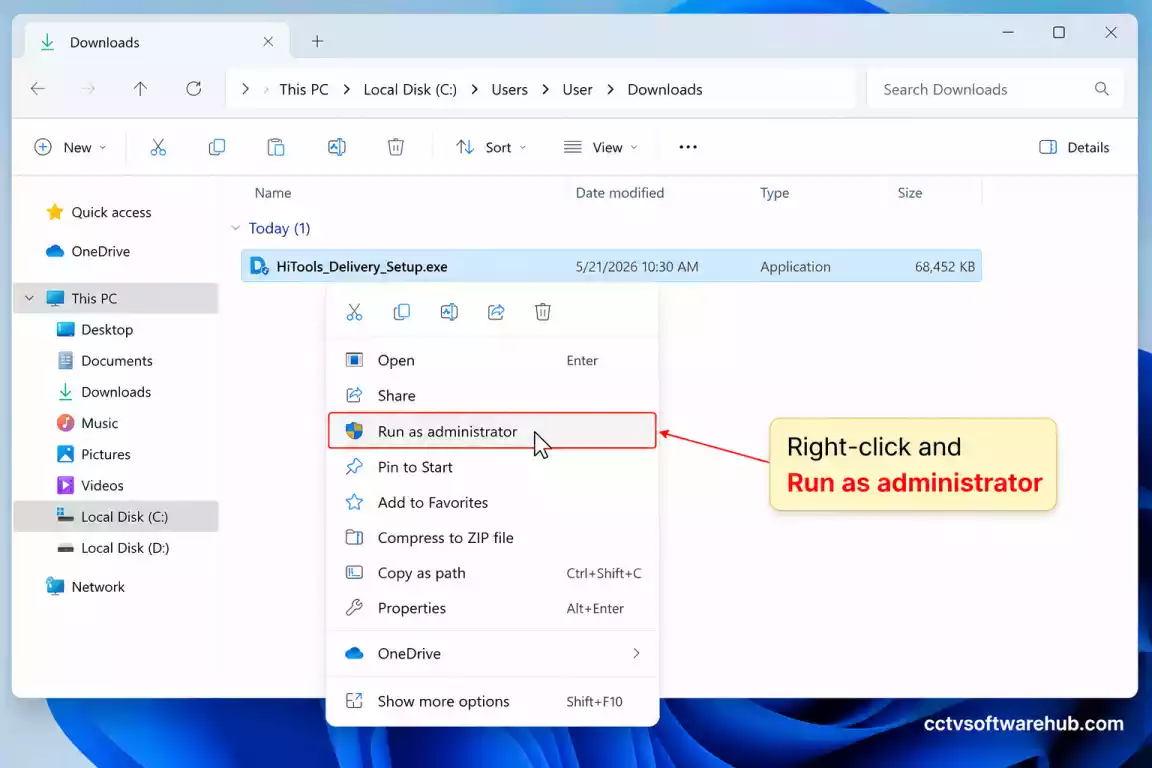Sort by the Name column header
Image resolution: width=1152 pixels, height=768 pixels.
click(x=273, y=193)
